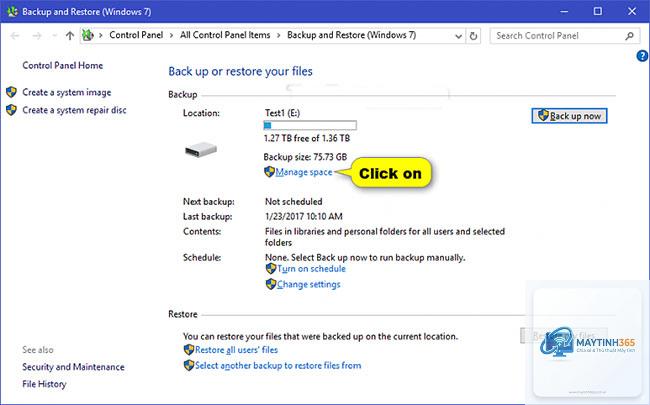Select another backup to restore files from
The width and height of the screenshot is (650, 405).
278,366
